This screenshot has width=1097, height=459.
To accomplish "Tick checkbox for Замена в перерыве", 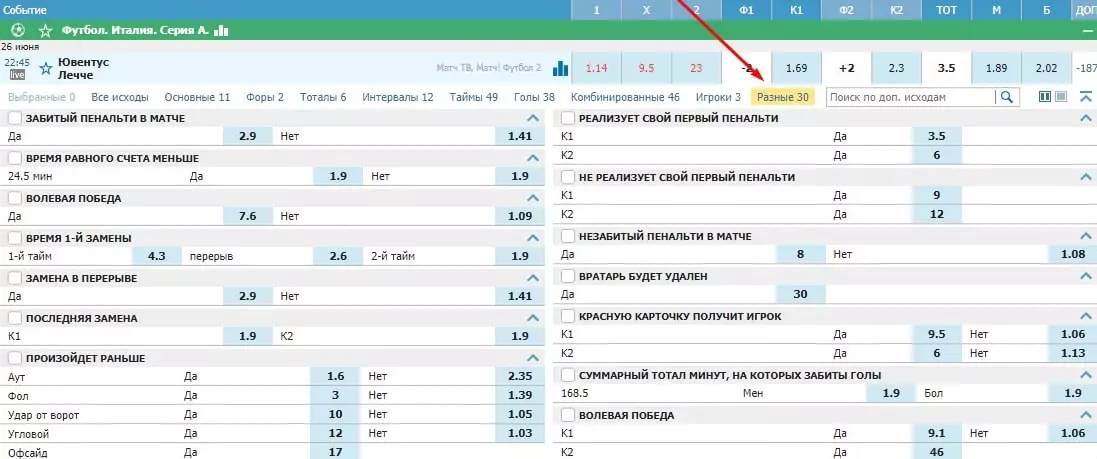I will point(15,278).
